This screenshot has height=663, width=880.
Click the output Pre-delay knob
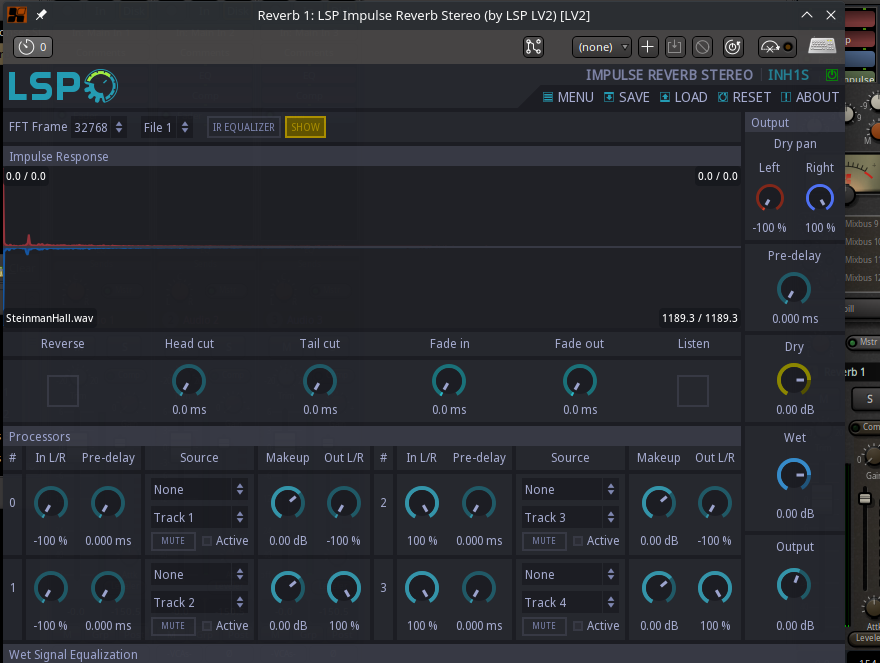(x=794, y=290)
